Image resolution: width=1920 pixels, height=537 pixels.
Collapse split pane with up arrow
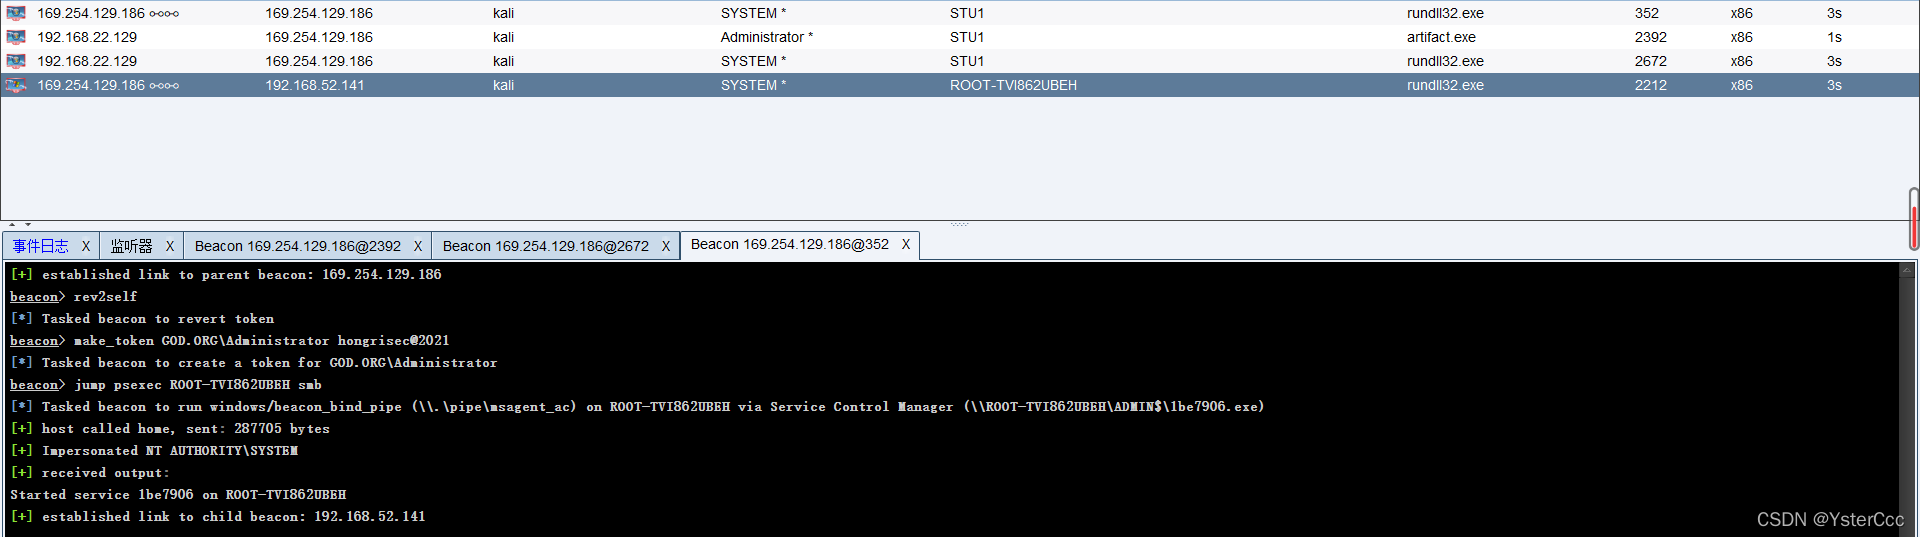12,225
